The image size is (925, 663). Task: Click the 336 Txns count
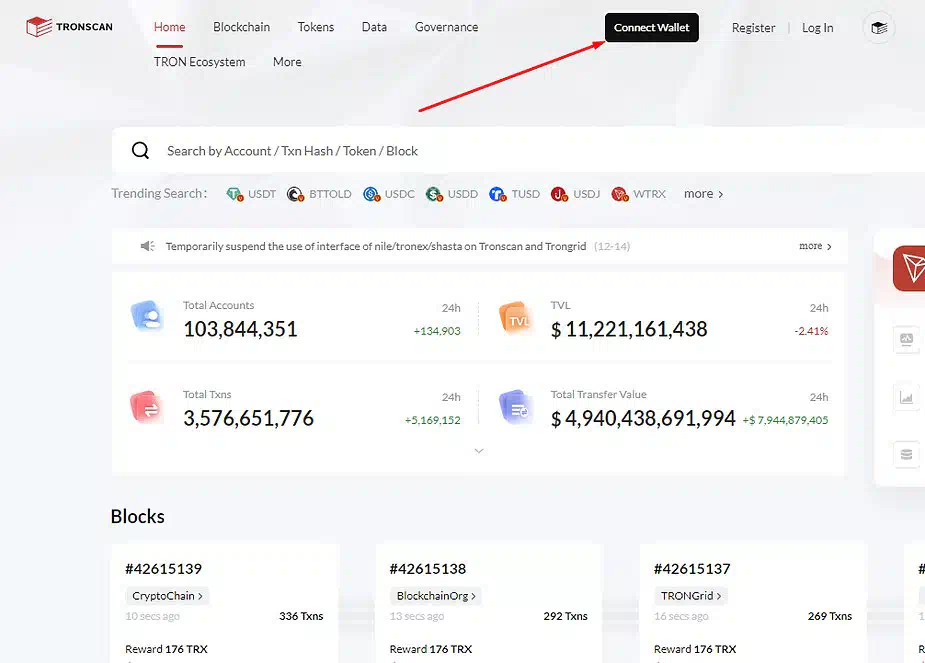click(x=301, y=616)
